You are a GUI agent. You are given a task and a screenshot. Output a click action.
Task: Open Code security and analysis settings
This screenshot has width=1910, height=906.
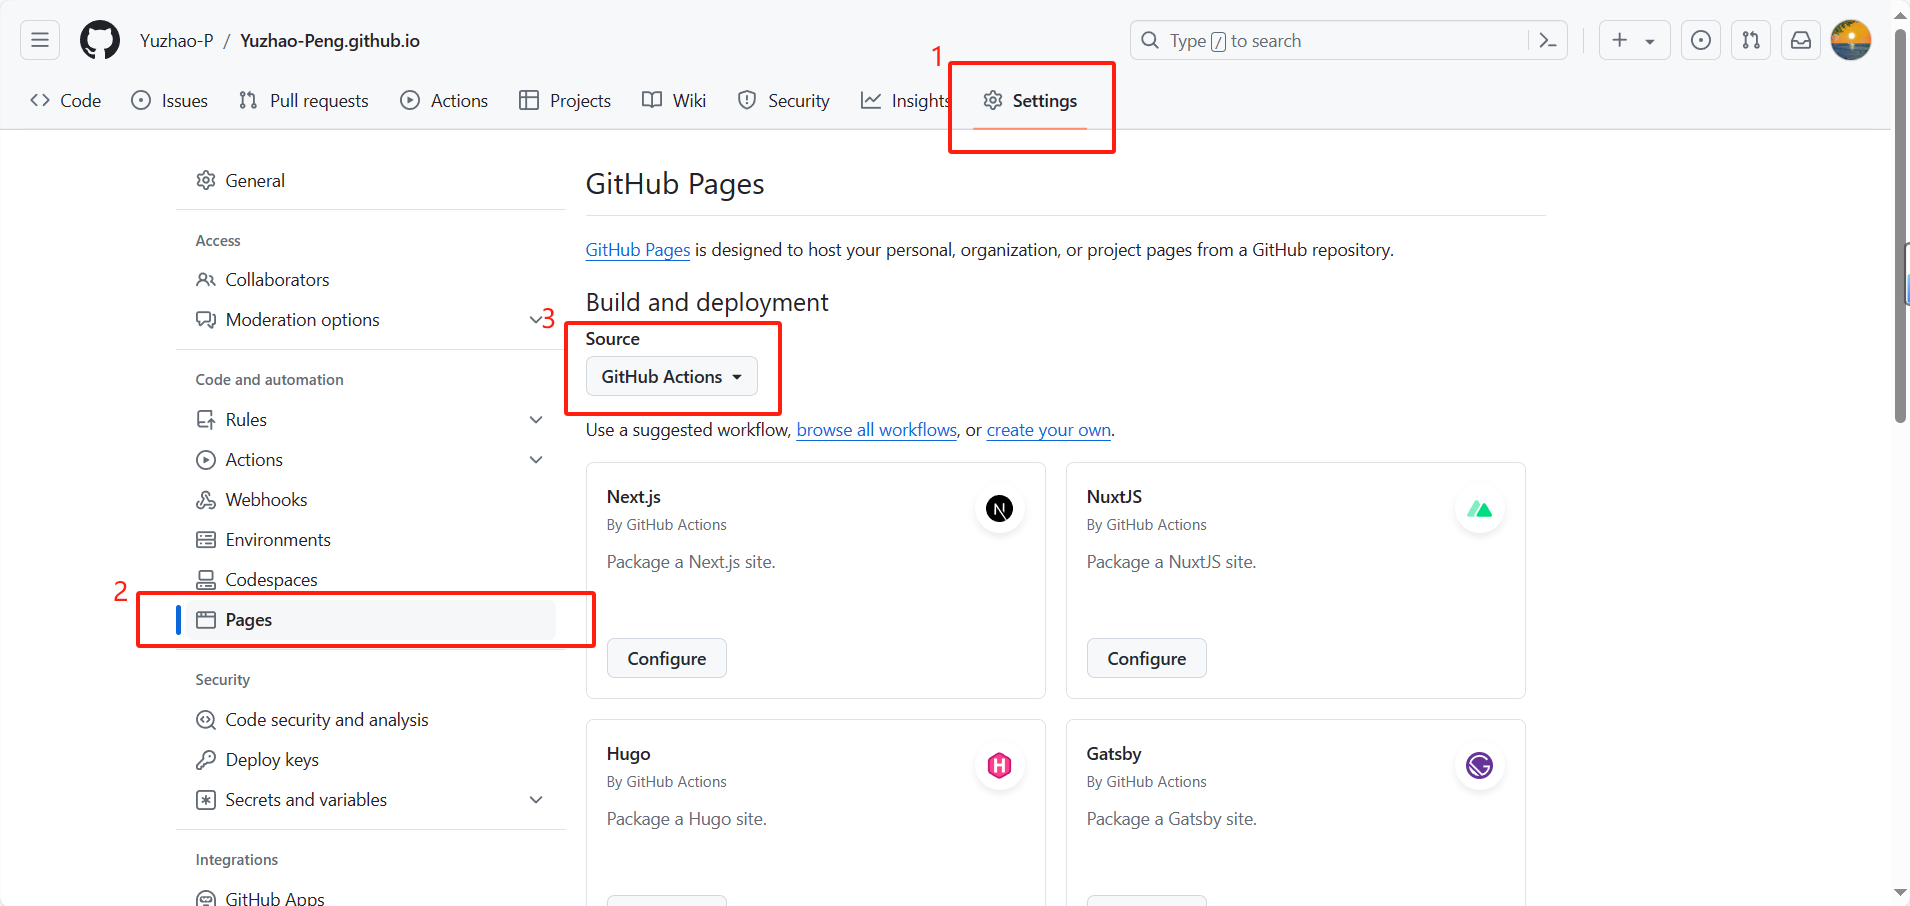coord(371,720)
